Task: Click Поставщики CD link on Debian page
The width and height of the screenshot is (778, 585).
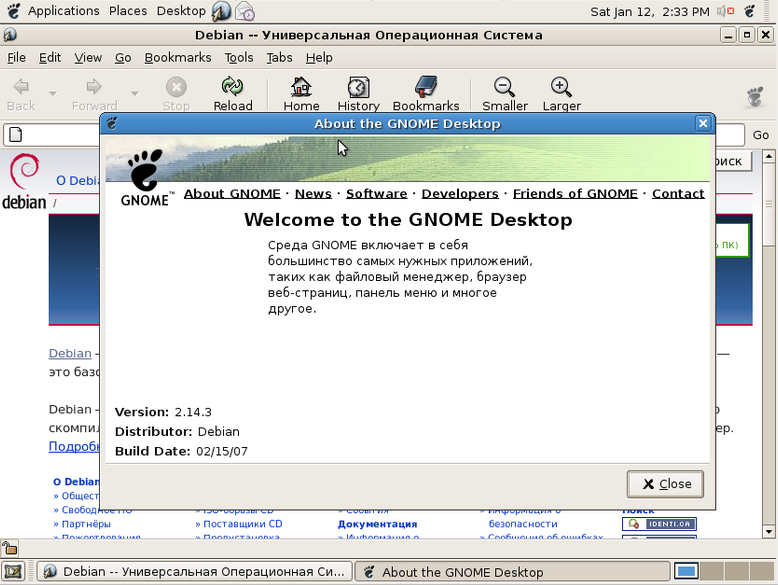Action: tap(242, 524)
